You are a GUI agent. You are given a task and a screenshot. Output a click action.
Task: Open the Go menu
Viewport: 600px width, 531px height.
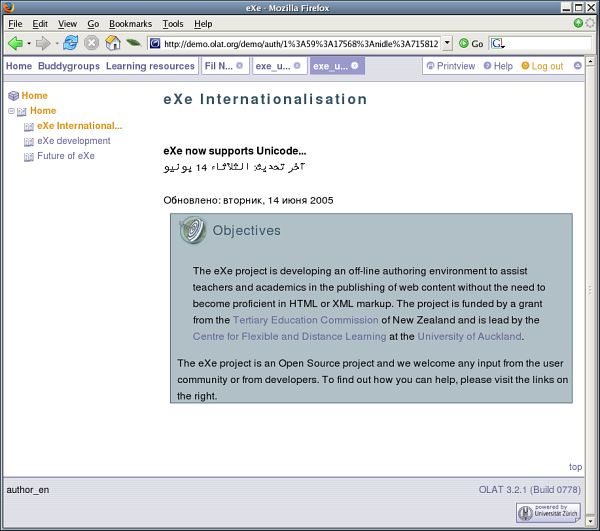coord(93,24)
